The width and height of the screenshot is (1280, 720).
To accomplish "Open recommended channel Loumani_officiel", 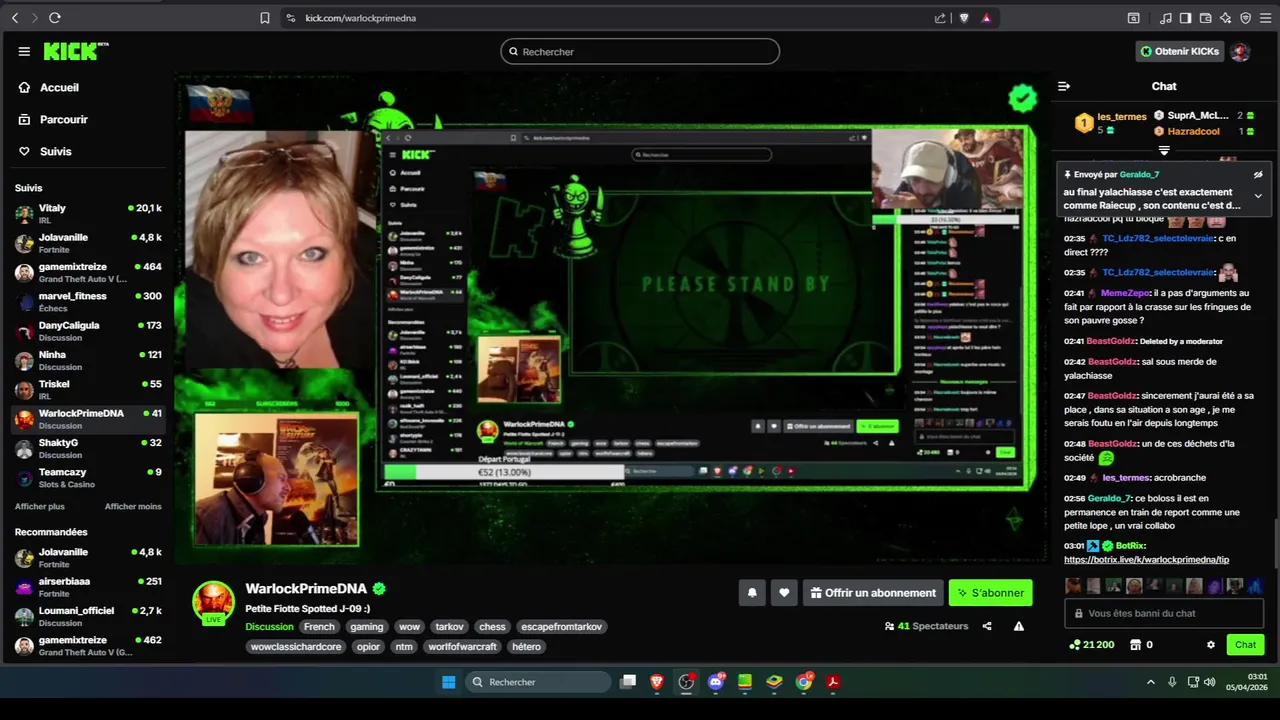I will click(88, 616).
